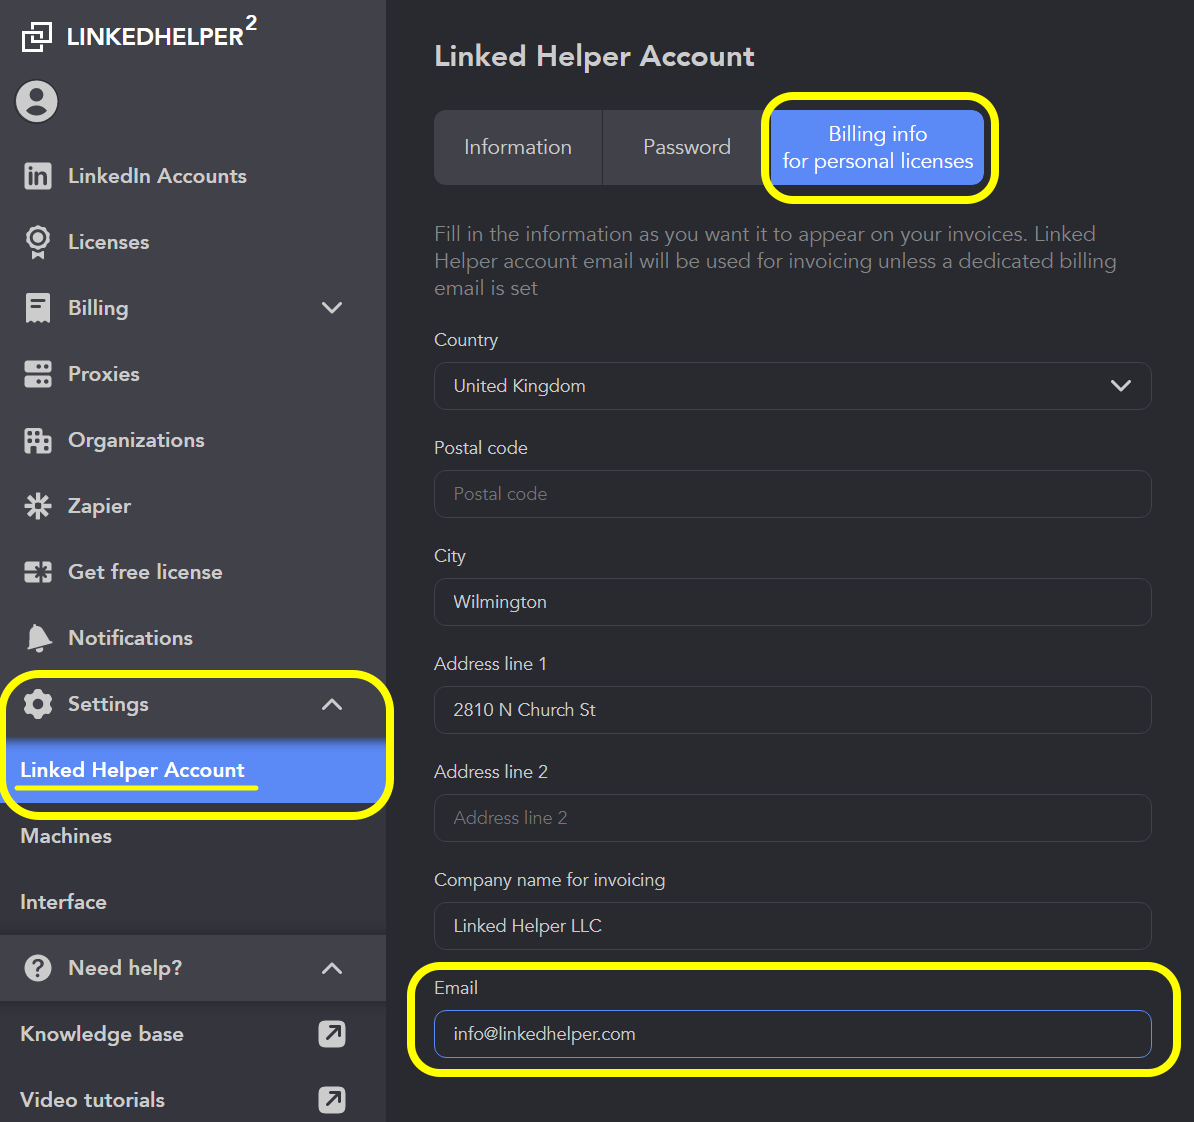The height and width of the screenshot is (1122, 1194).
Task: Click the Knowledge base external link icon
Action: (332, 1034)
